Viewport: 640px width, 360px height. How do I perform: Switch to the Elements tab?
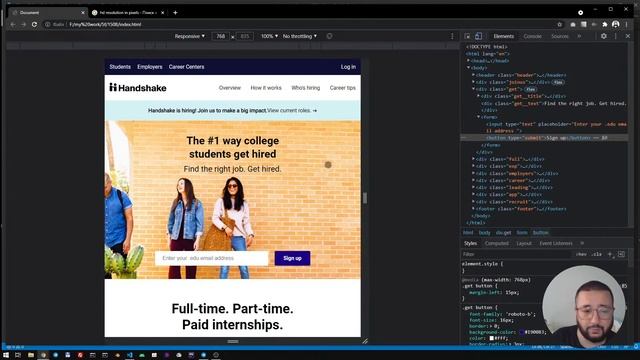coord(503,36)
